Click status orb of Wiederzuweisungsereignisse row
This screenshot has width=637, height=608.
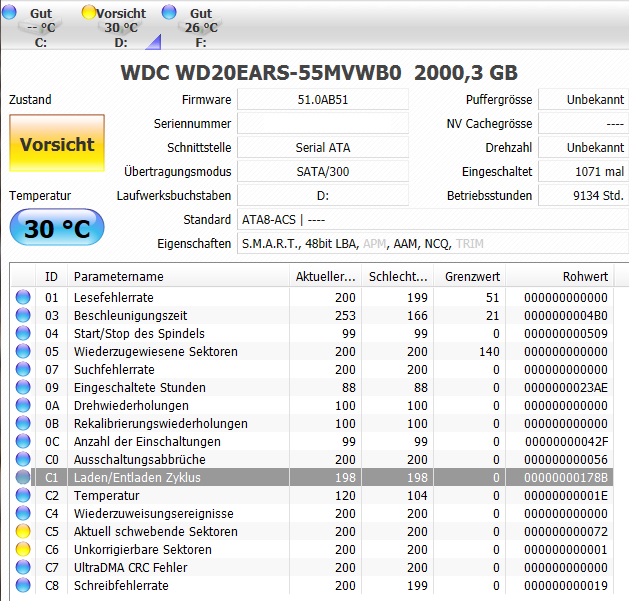click(23, 513)
